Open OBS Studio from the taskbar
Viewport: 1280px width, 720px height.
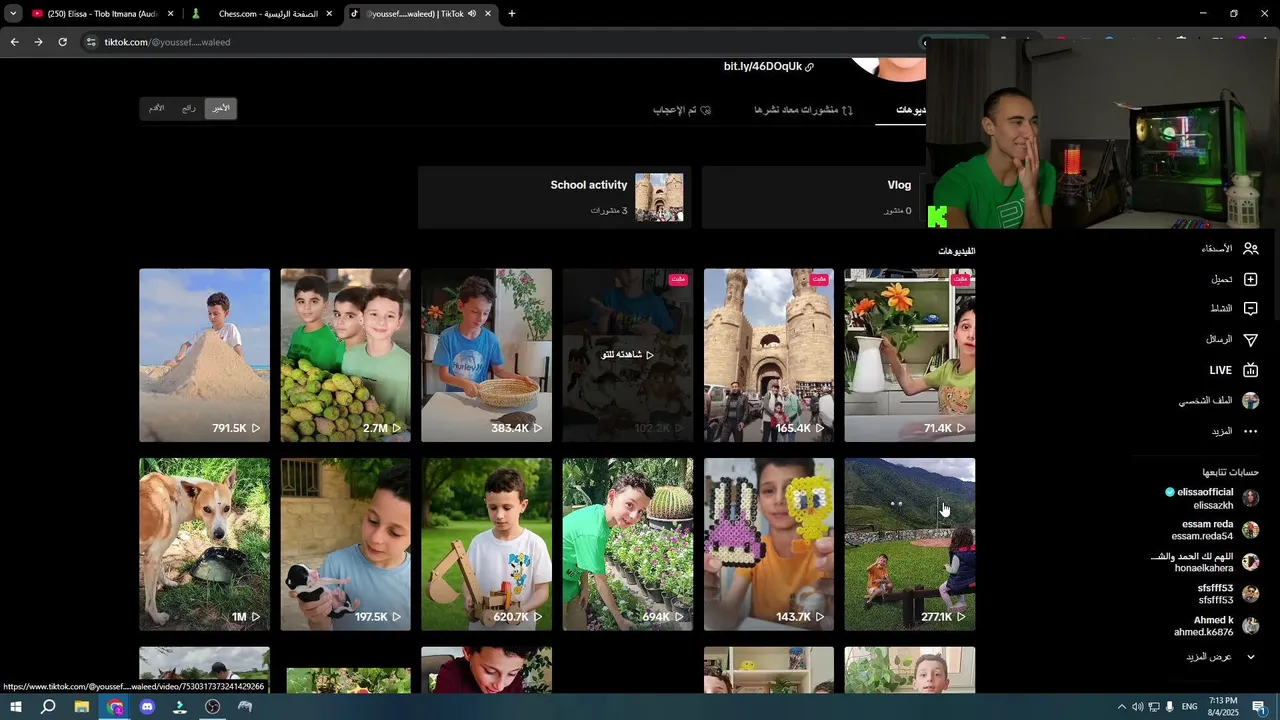pyautogui.click(x=212, y=707)
